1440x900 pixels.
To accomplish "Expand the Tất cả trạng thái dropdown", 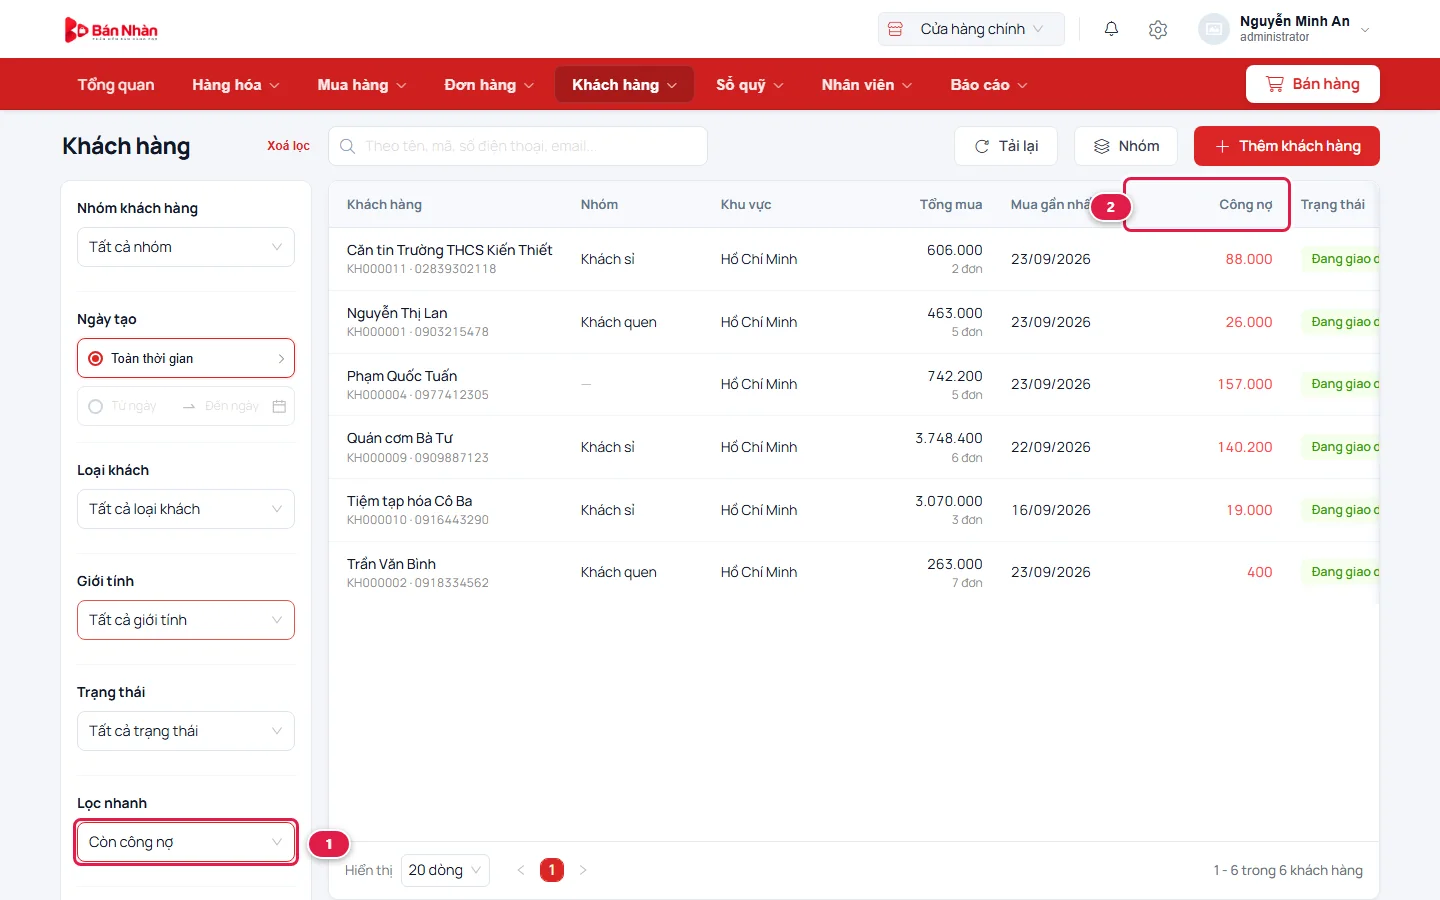I will [x=186, y=731].
